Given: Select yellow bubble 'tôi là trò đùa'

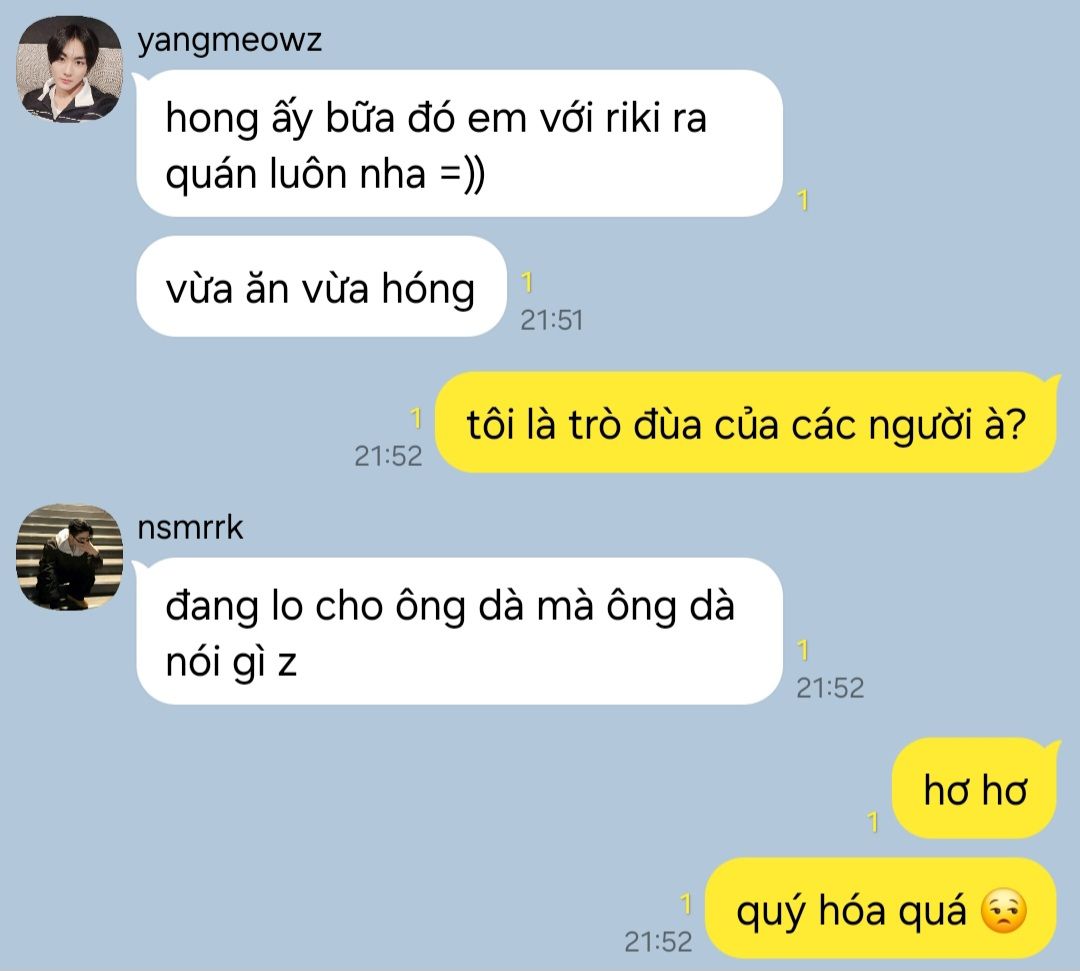Looking at the screenshot, I should click(x=745, y=422).
